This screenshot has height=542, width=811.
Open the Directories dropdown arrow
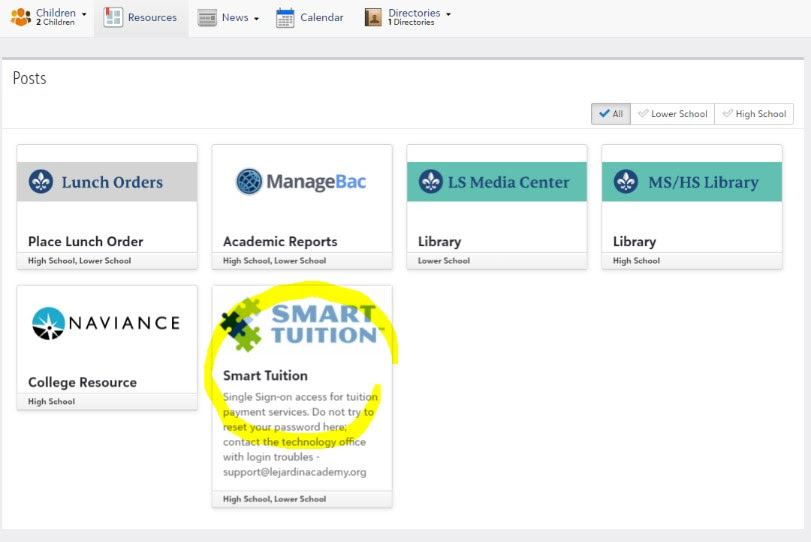click(448, 14)
